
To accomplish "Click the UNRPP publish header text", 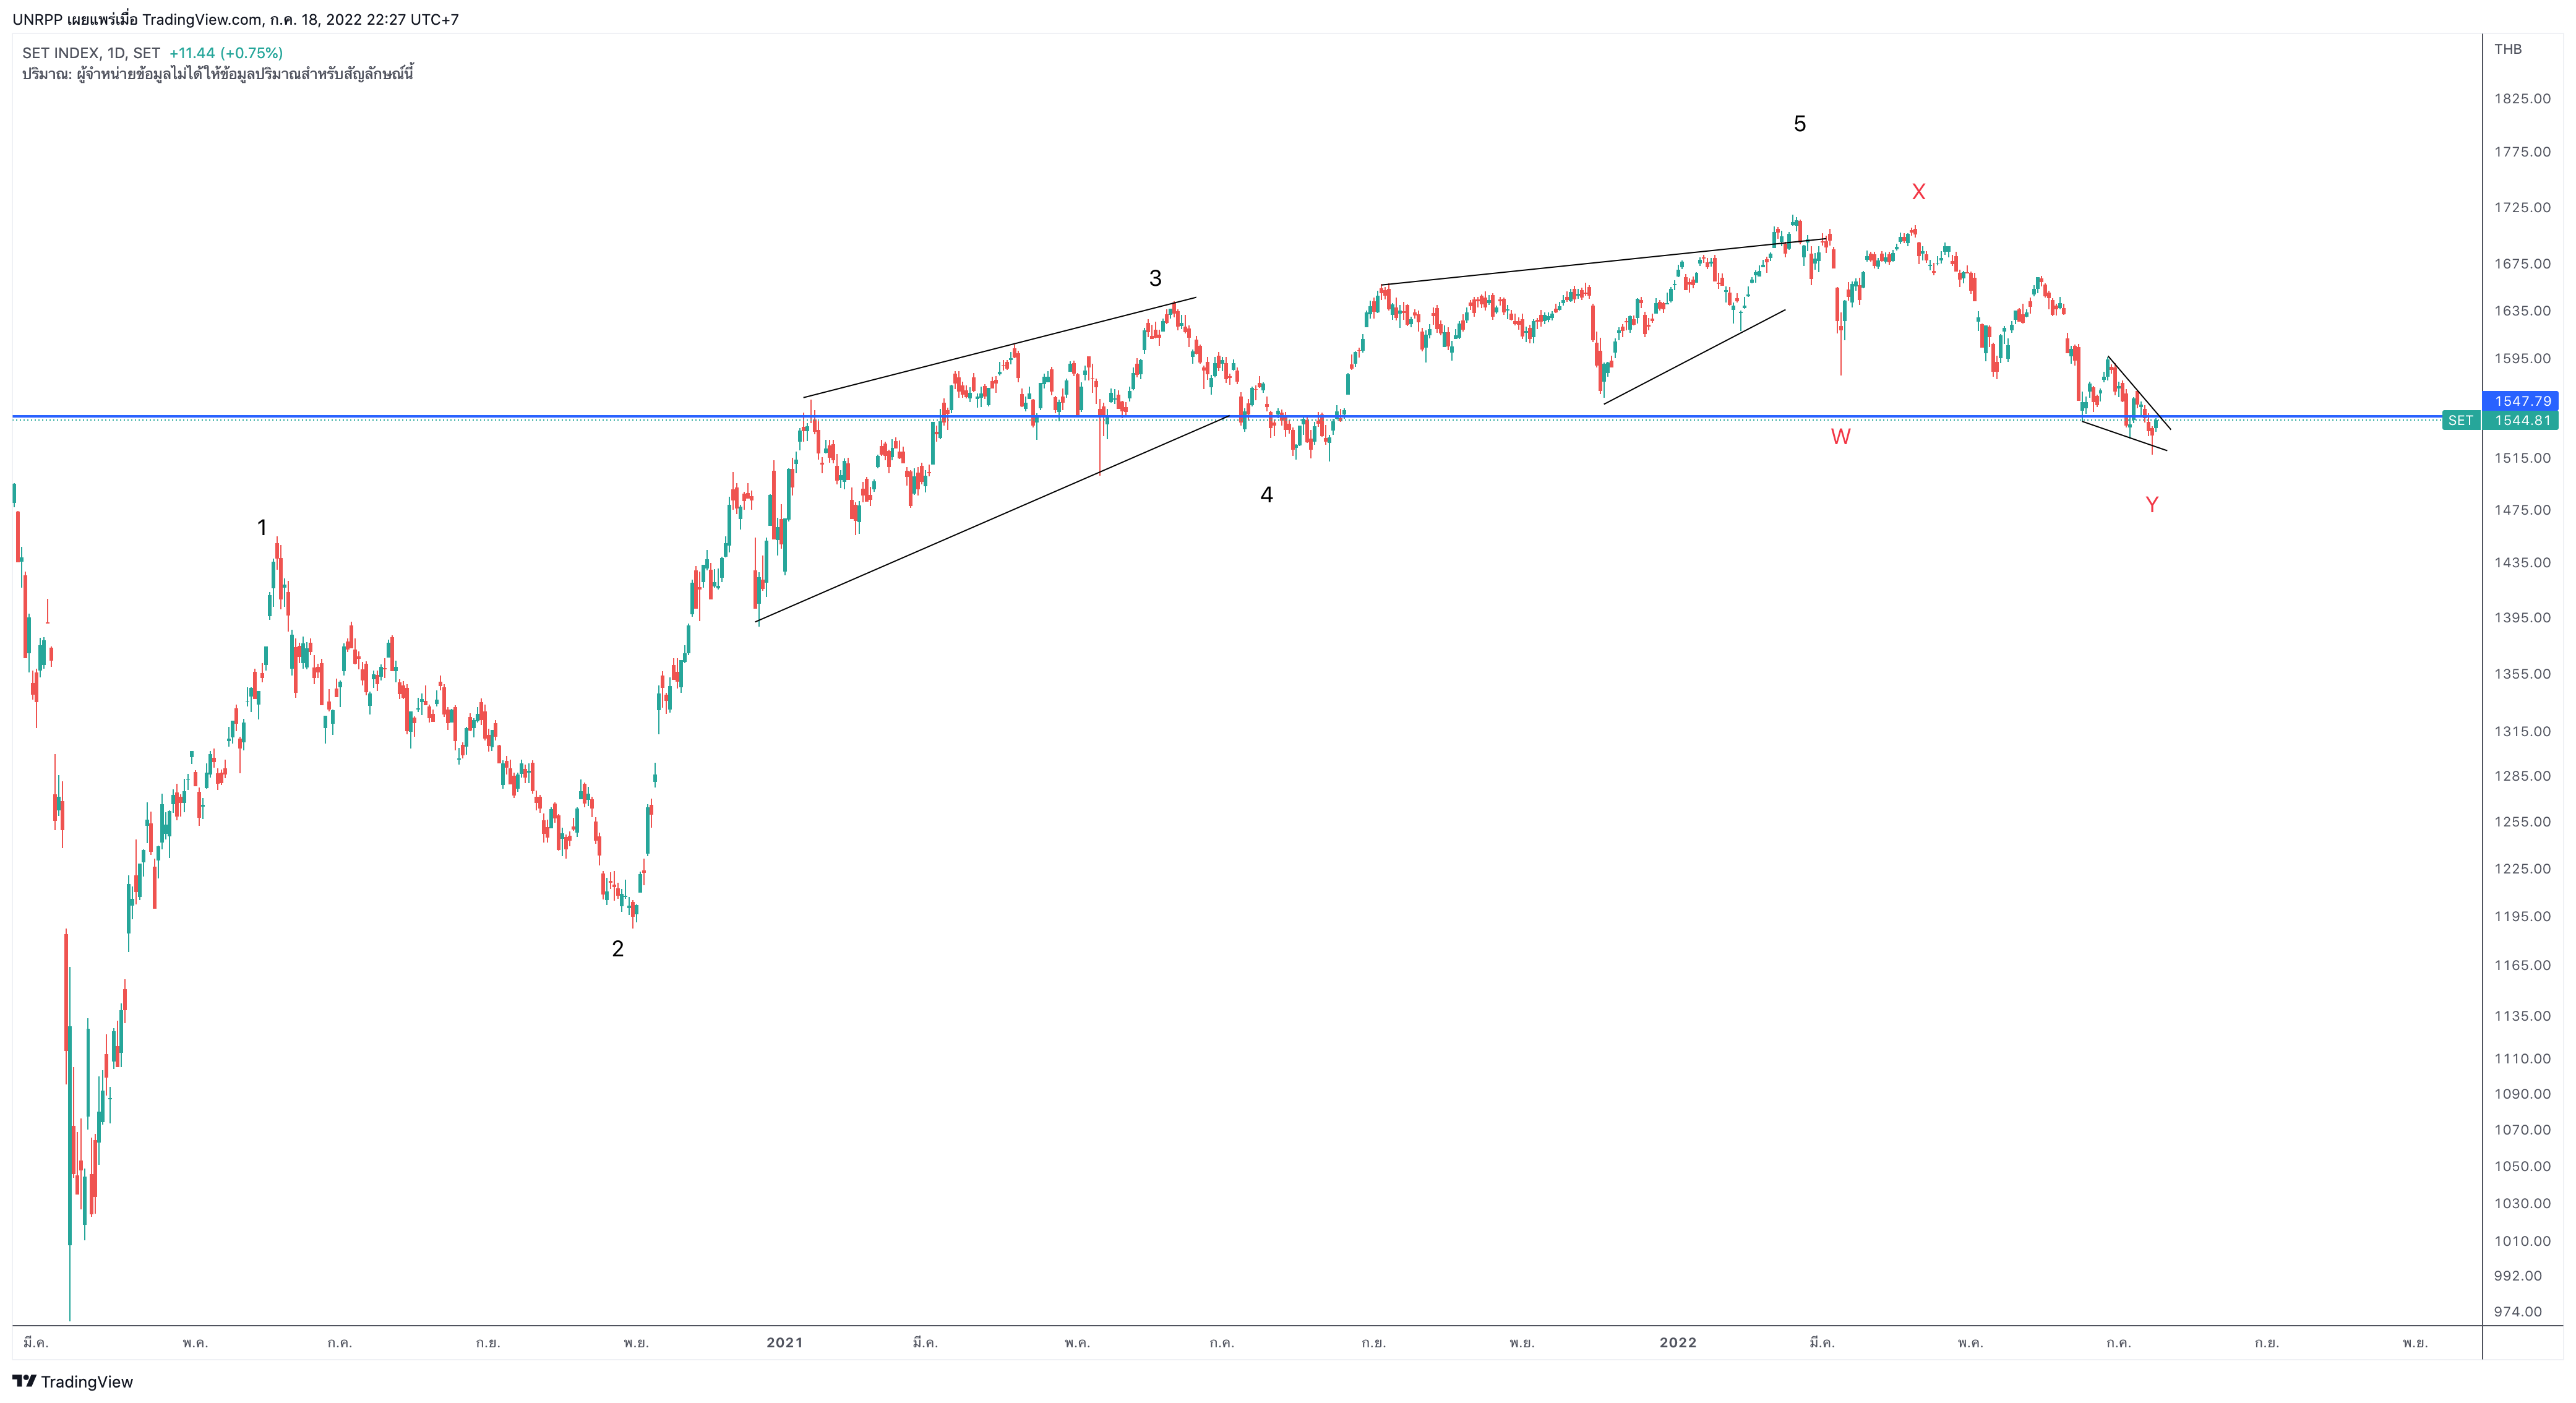I will (x=236, y=19).
